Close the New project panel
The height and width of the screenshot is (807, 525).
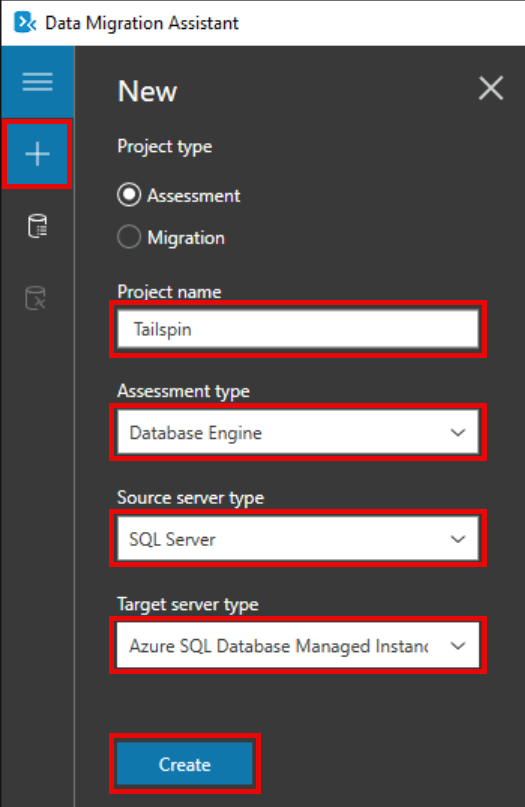click(491, 89)
